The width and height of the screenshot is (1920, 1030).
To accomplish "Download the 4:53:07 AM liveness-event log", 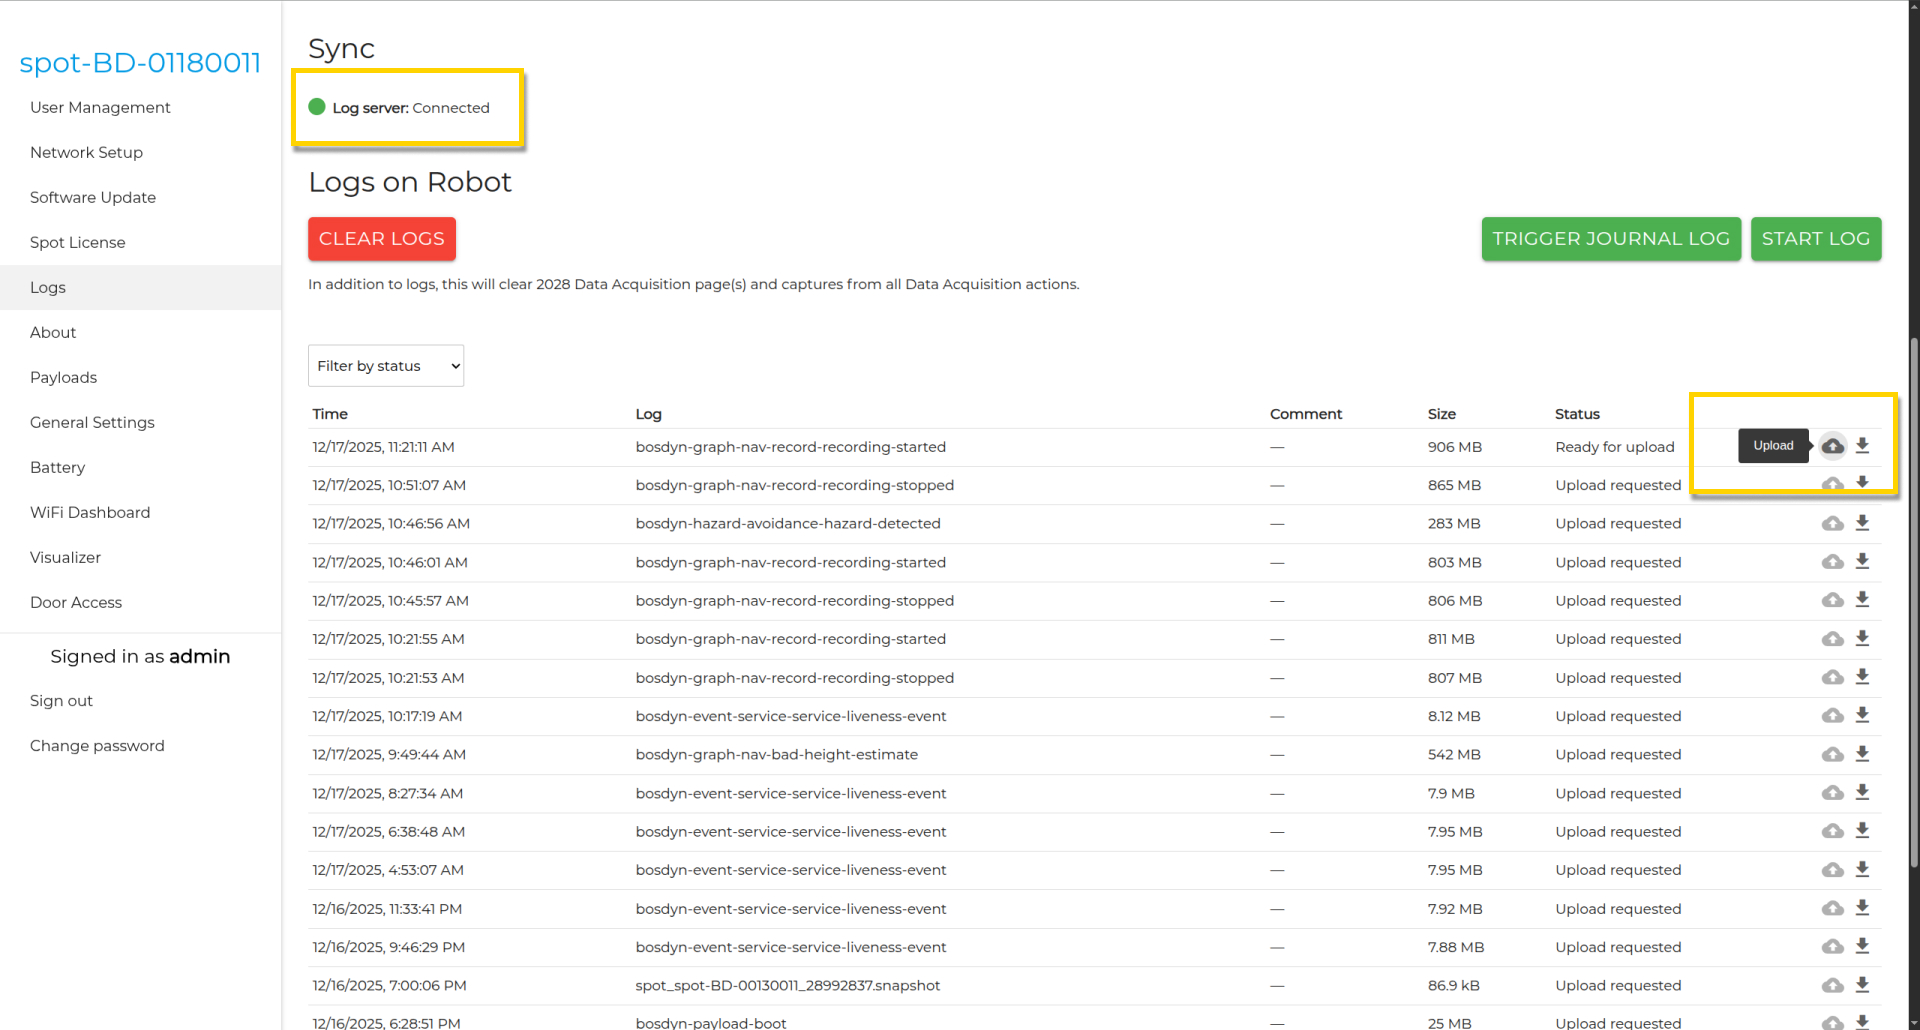I will pos(1862,870).
